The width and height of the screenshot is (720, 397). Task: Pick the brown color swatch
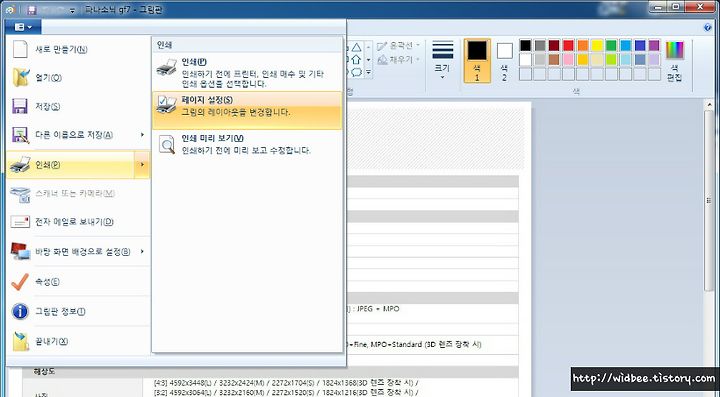tap(554, 60)
